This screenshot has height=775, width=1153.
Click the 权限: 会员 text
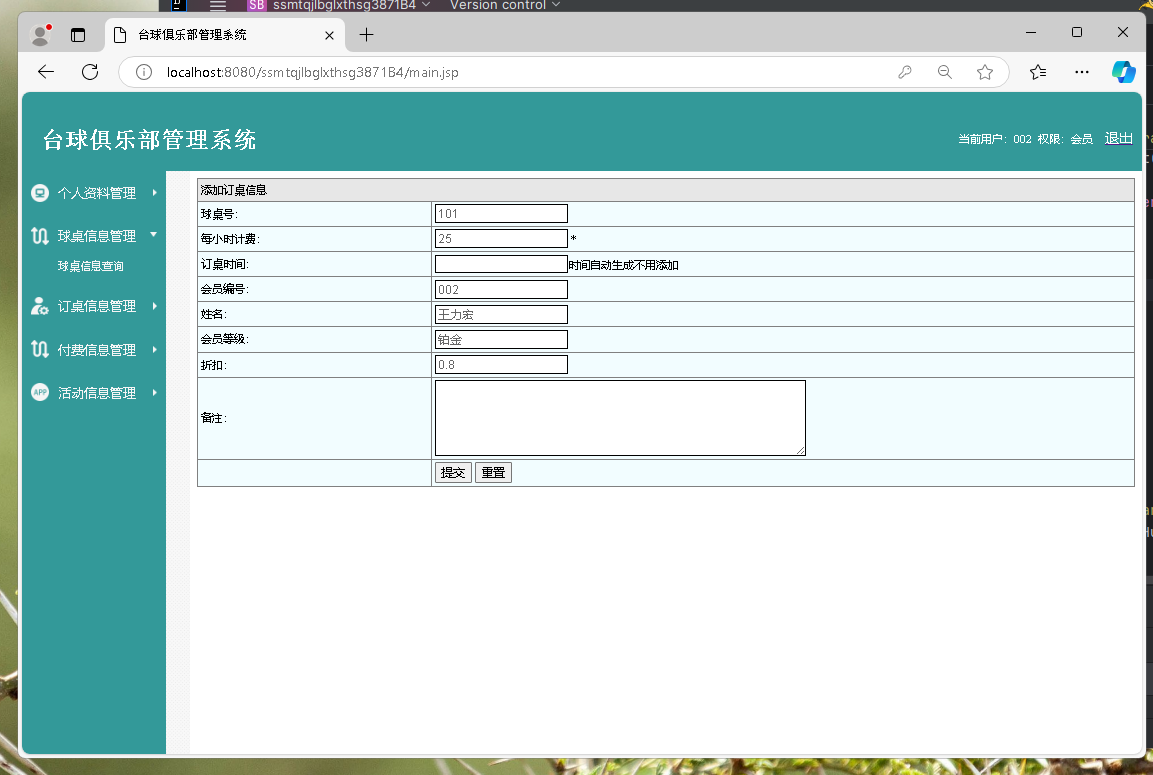[1065, 139]
